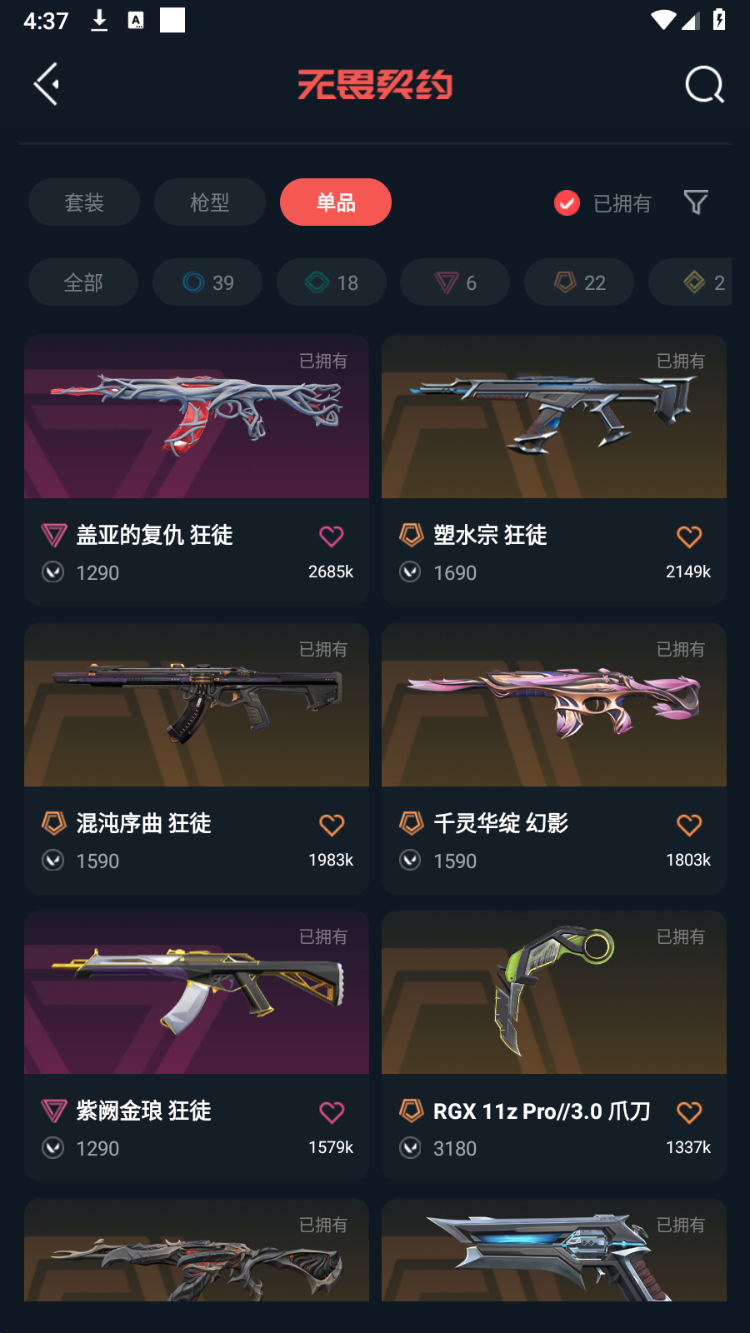Filter by orange pentagon tier 22

[x=579, y=283]
